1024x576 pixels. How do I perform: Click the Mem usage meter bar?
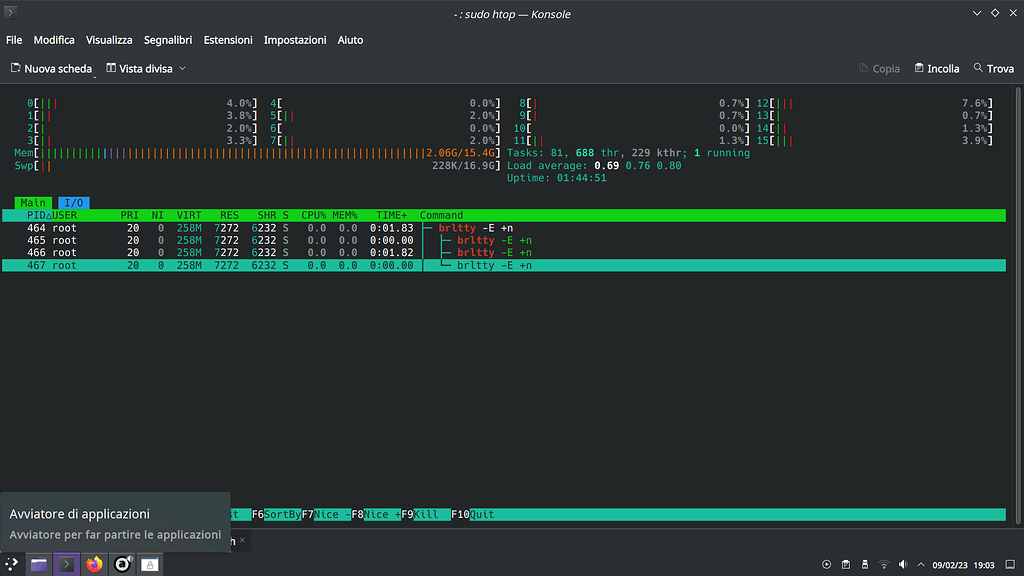point(257,153)
